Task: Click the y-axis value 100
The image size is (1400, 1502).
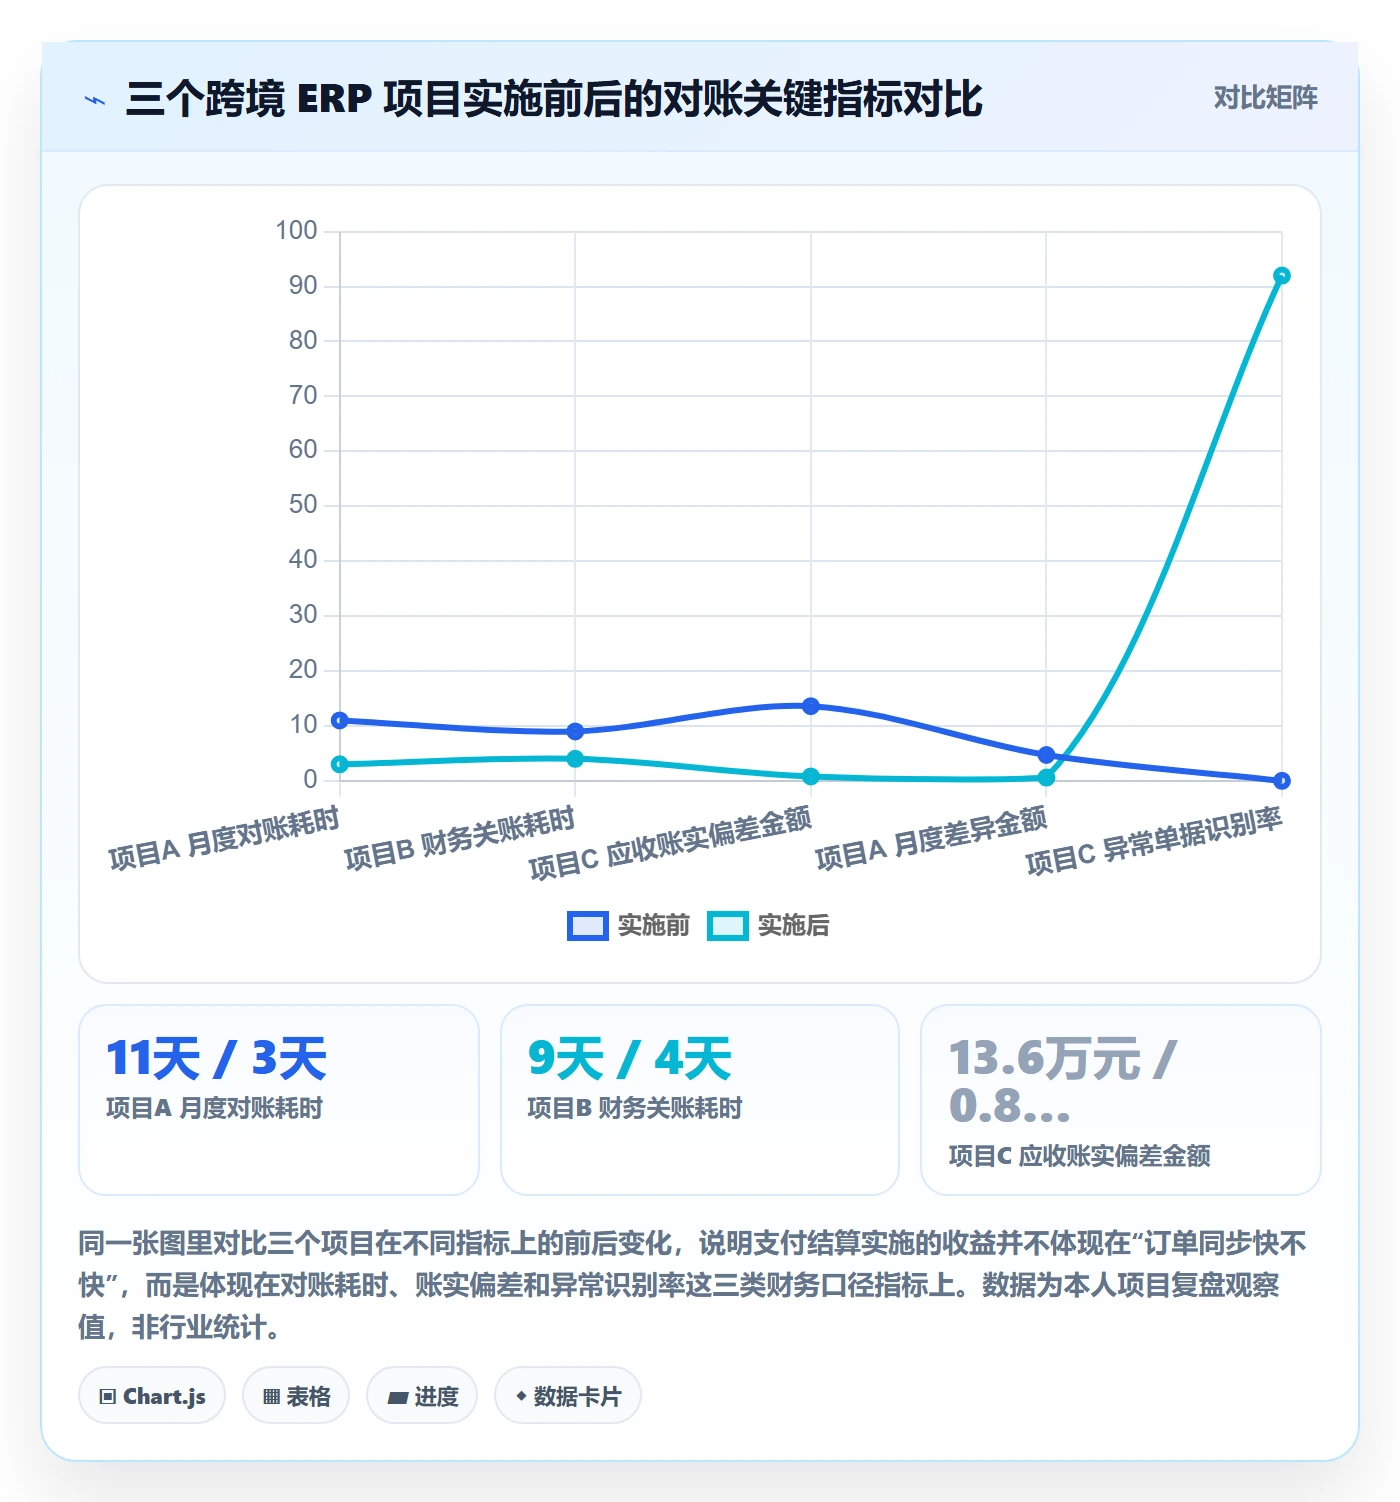Action: (296, 231)
